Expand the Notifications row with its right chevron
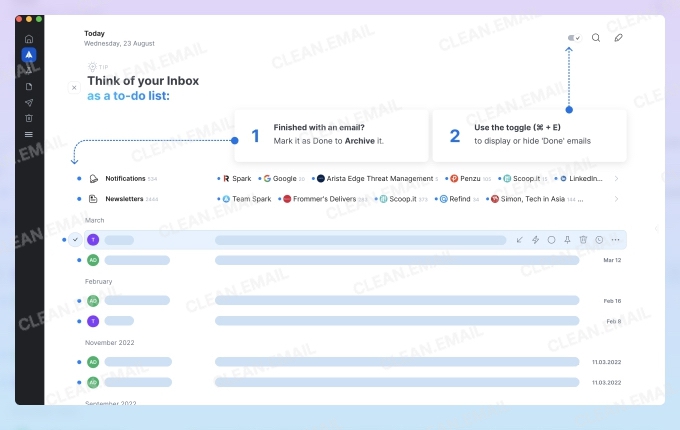This screenshot has height=430, width=680. coord(616,179)
